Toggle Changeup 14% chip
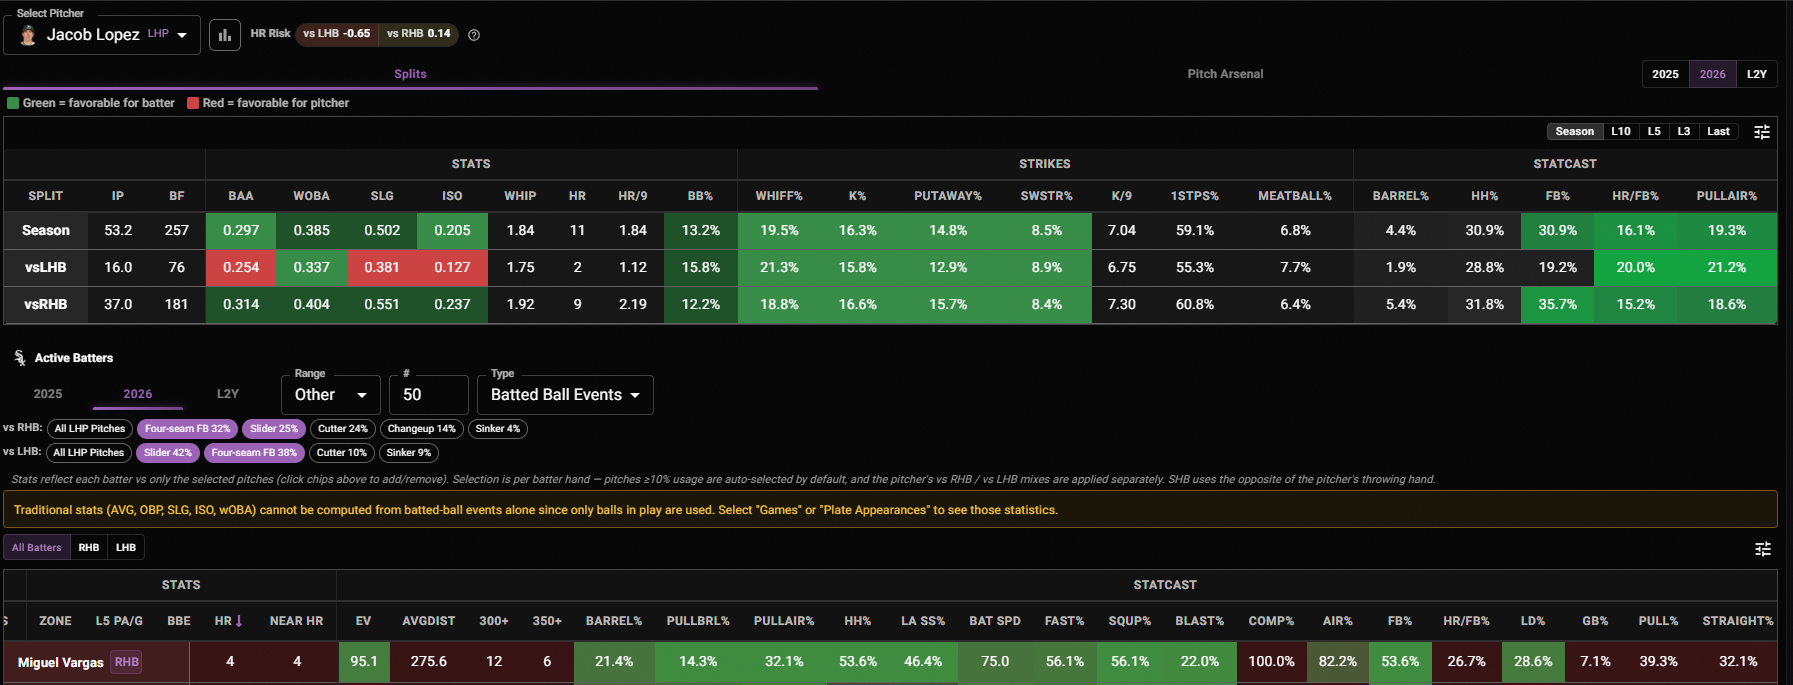1793x685 pixels. [421, 429]
